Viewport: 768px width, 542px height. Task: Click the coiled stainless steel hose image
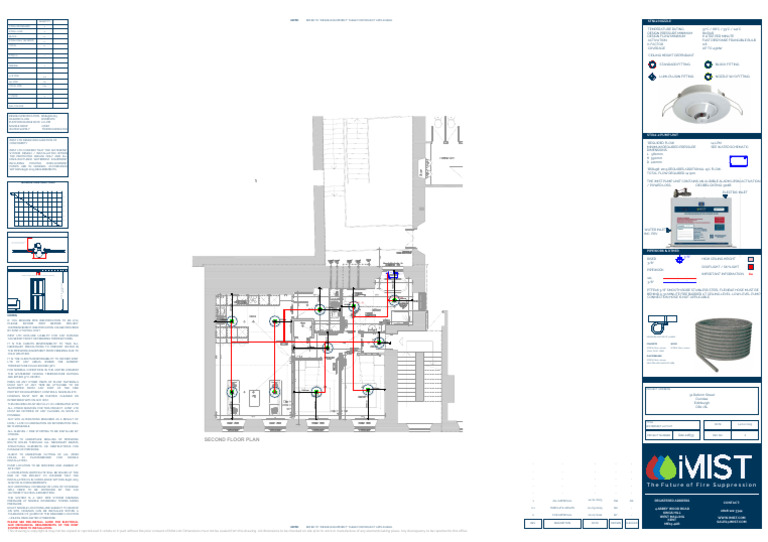pos(723,343)
